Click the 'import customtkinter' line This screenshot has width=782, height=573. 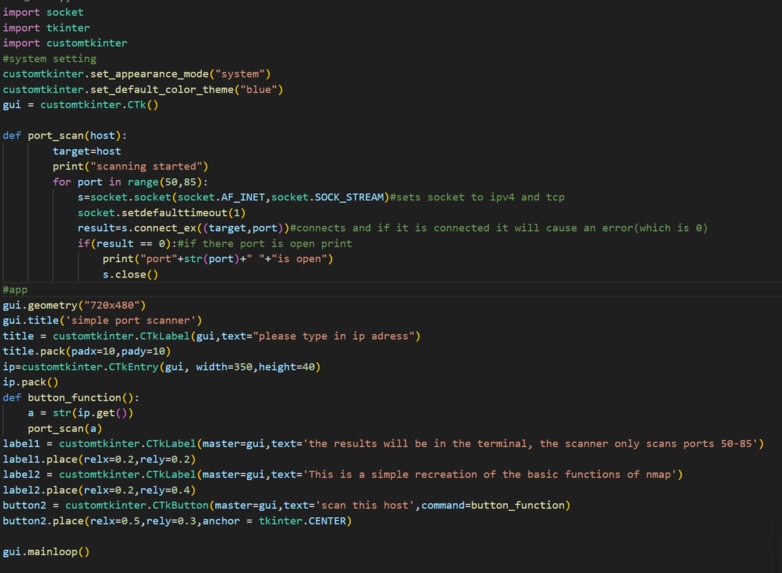click(x=65, y=43)
